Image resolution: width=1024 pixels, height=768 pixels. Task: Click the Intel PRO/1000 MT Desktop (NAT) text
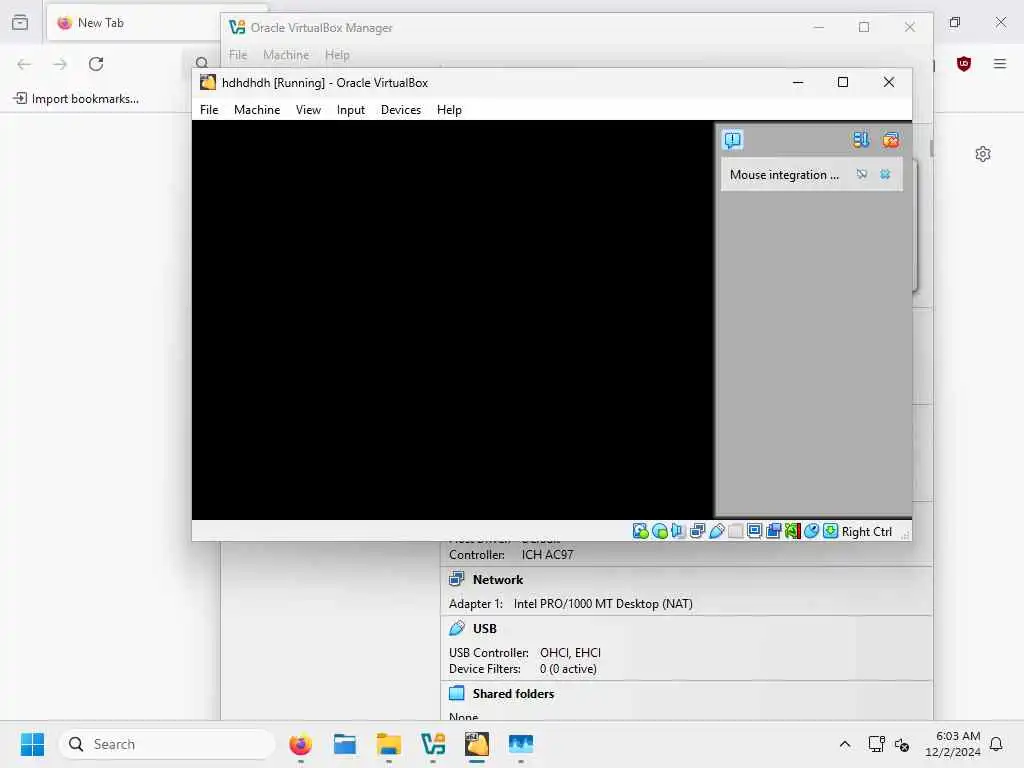pyautogui.click(x=603, y=603)
